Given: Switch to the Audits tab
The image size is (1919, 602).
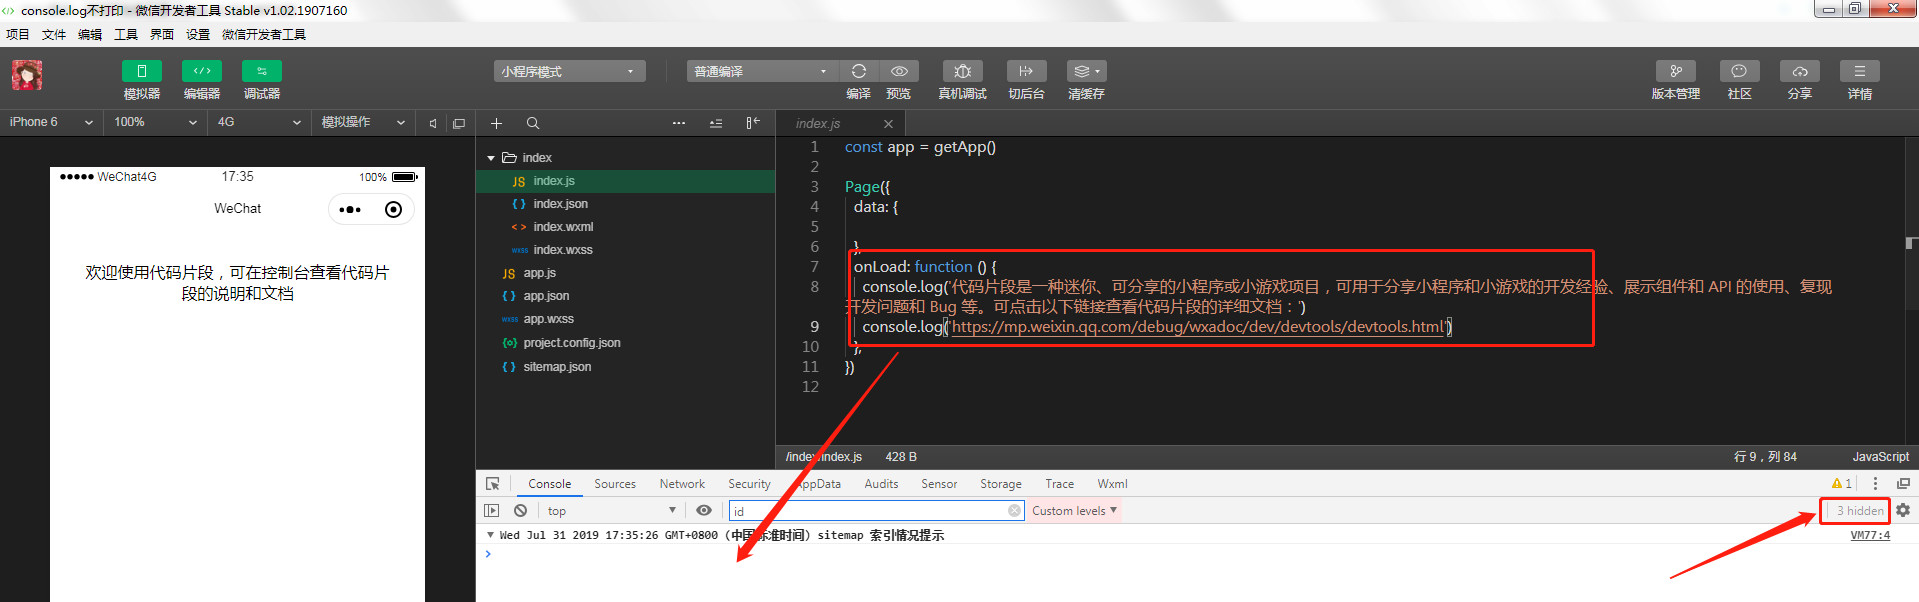Looking at the screenshot, I should tap(881, 484).
